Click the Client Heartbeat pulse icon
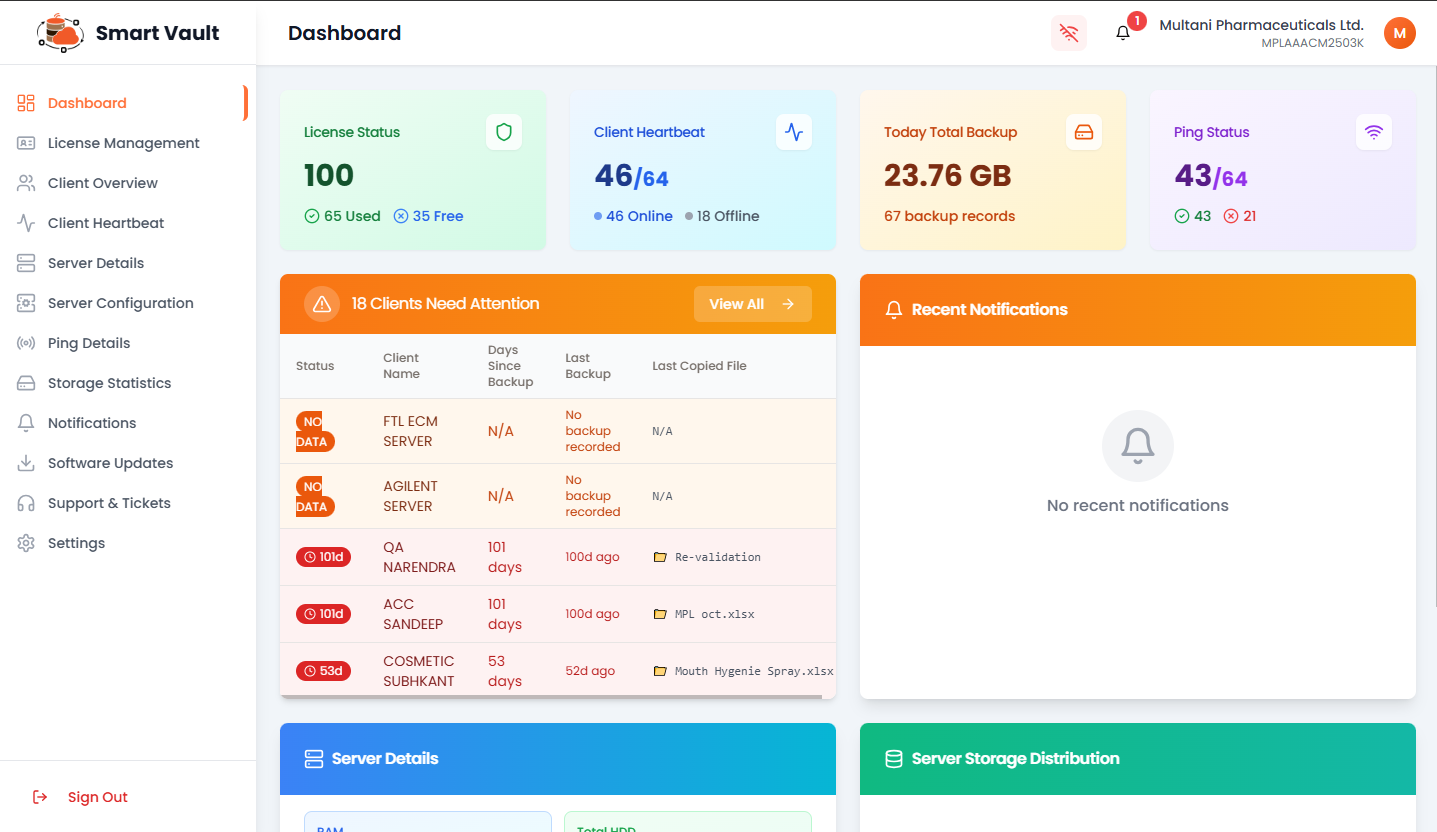1437x832 pixels. [x=794, y=132]
